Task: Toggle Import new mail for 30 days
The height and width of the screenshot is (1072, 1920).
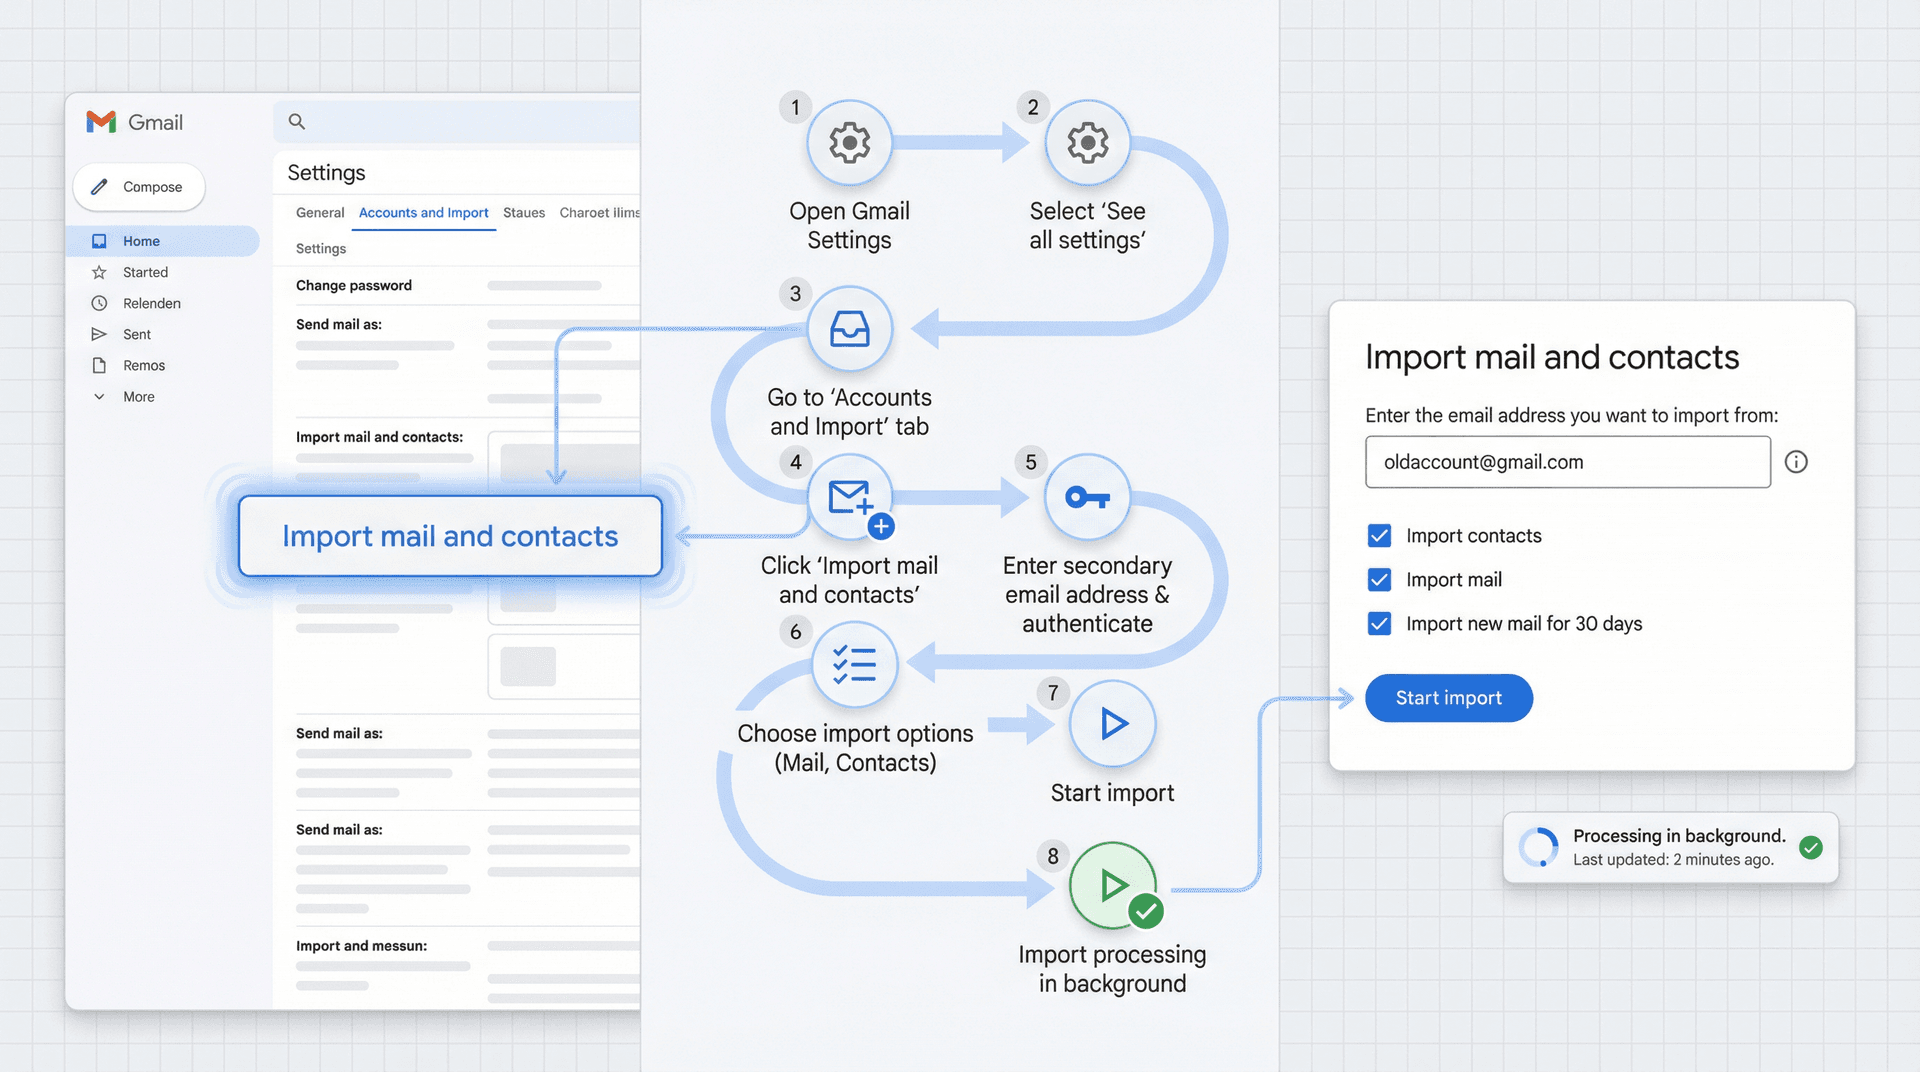Action: (1379, 623)
